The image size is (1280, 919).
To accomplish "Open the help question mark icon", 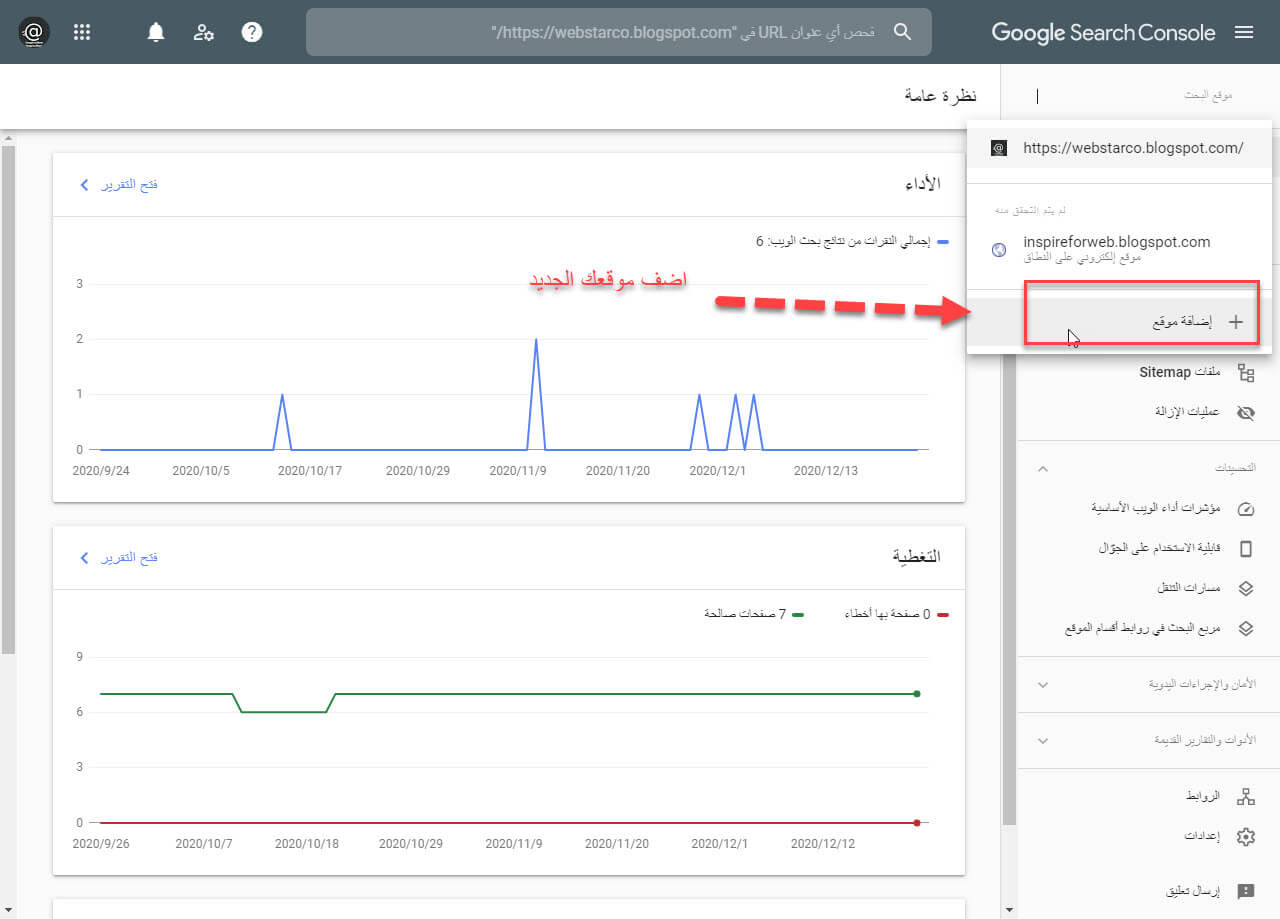I will point(252,32).
